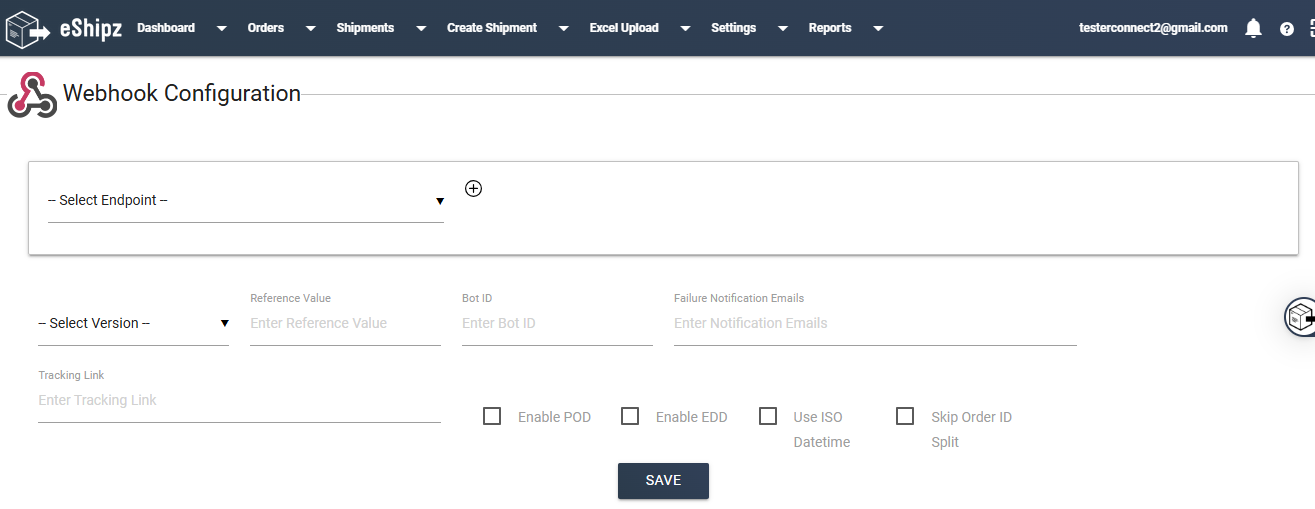Open the Create Shipment menu
Viewport: 1315px width, 509px height.
coord(492,28)
